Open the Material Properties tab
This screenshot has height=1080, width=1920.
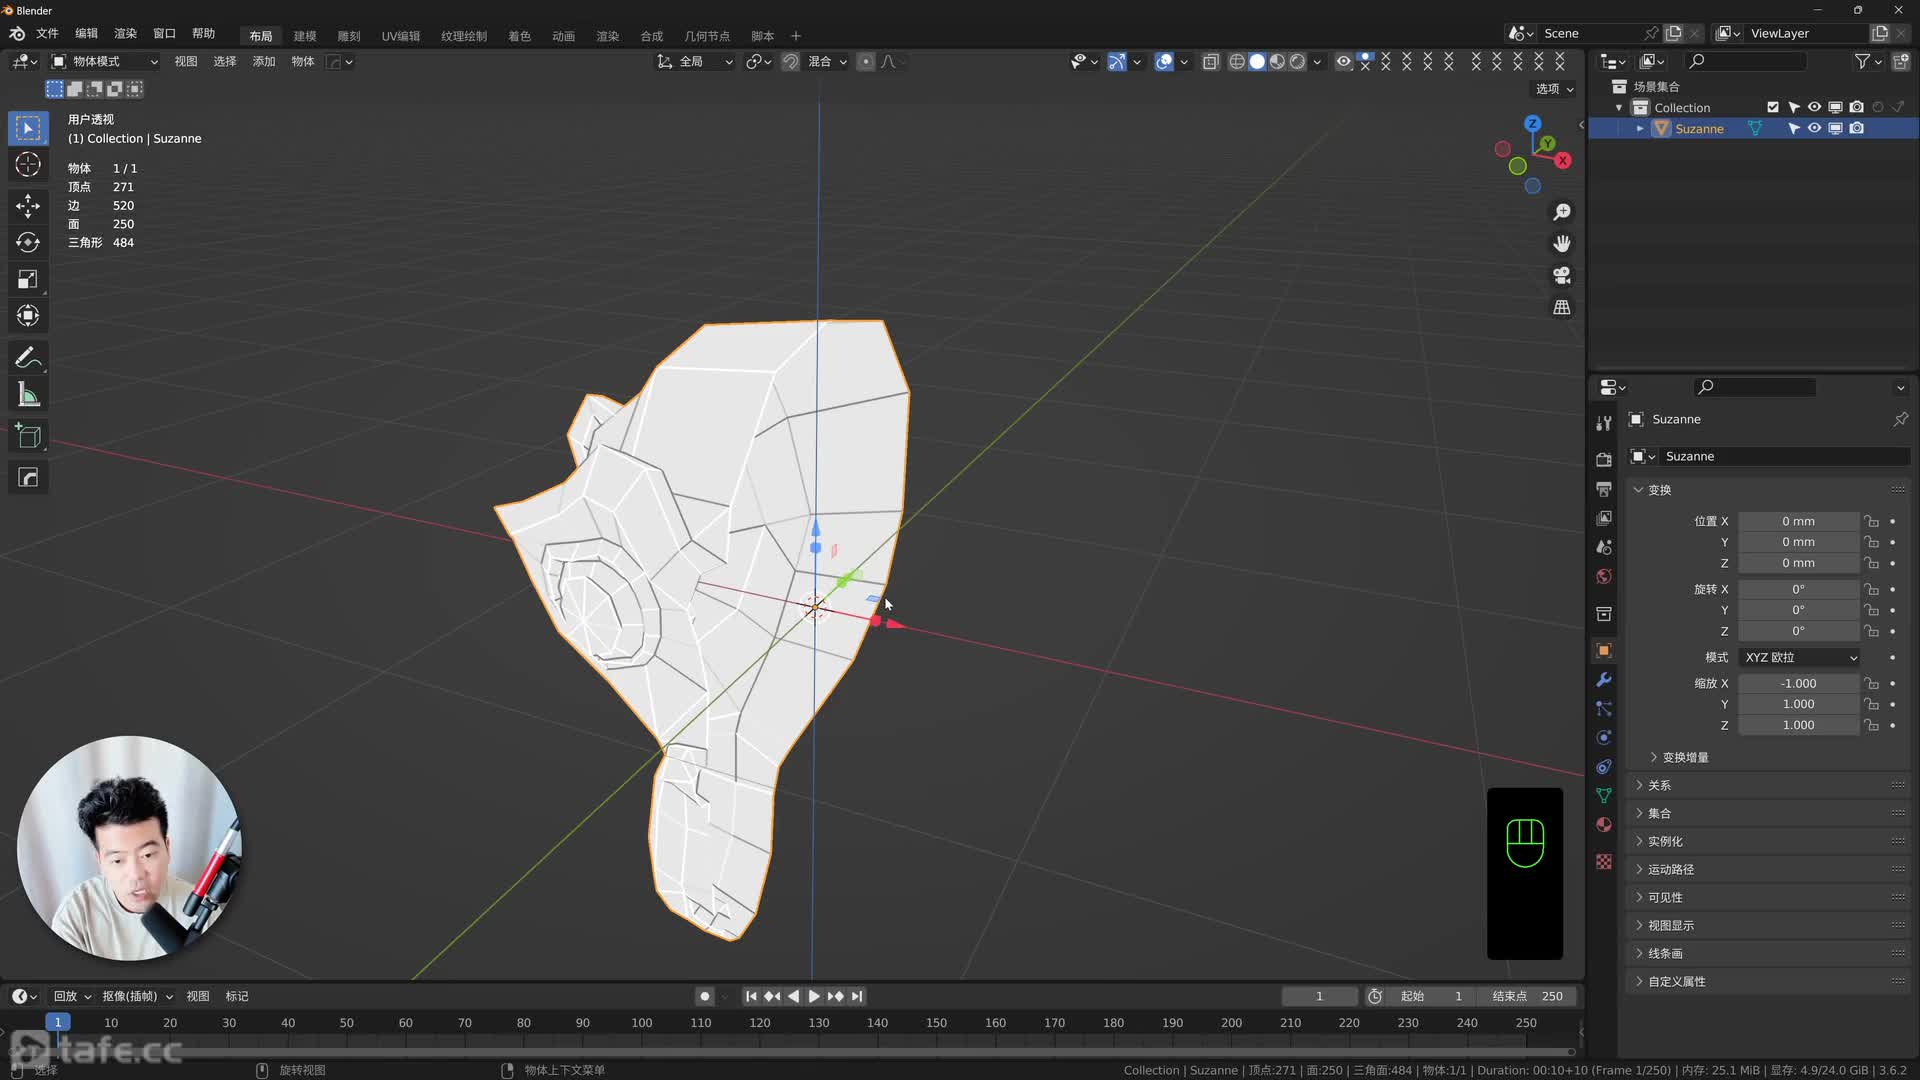coord(1603,825)
